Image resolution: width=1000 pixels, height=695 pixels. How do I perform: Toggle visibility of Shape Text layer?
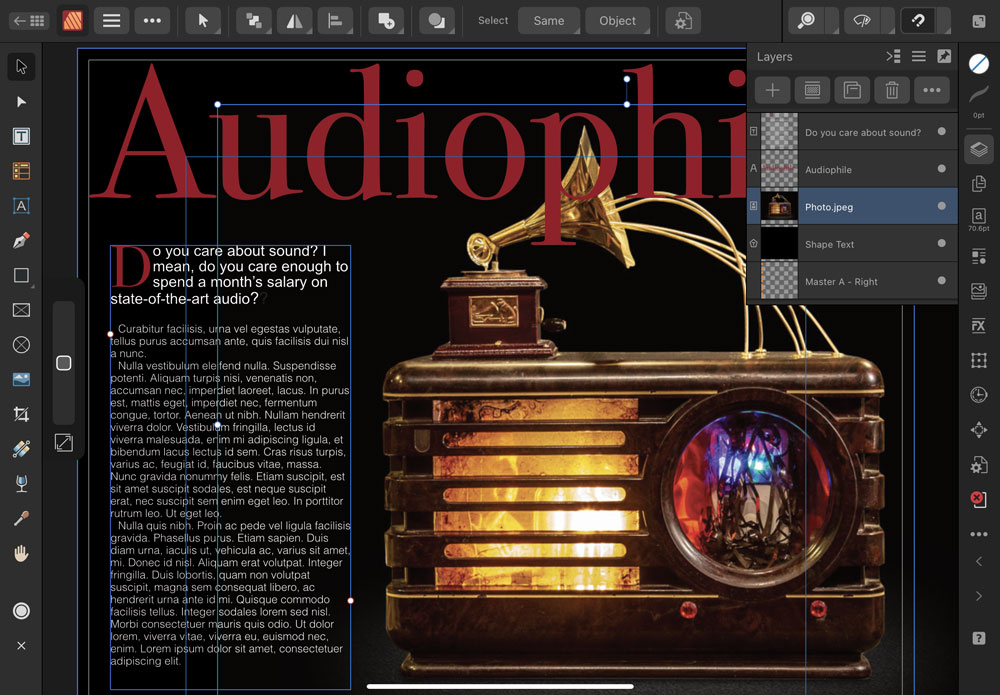coord(941,243)
